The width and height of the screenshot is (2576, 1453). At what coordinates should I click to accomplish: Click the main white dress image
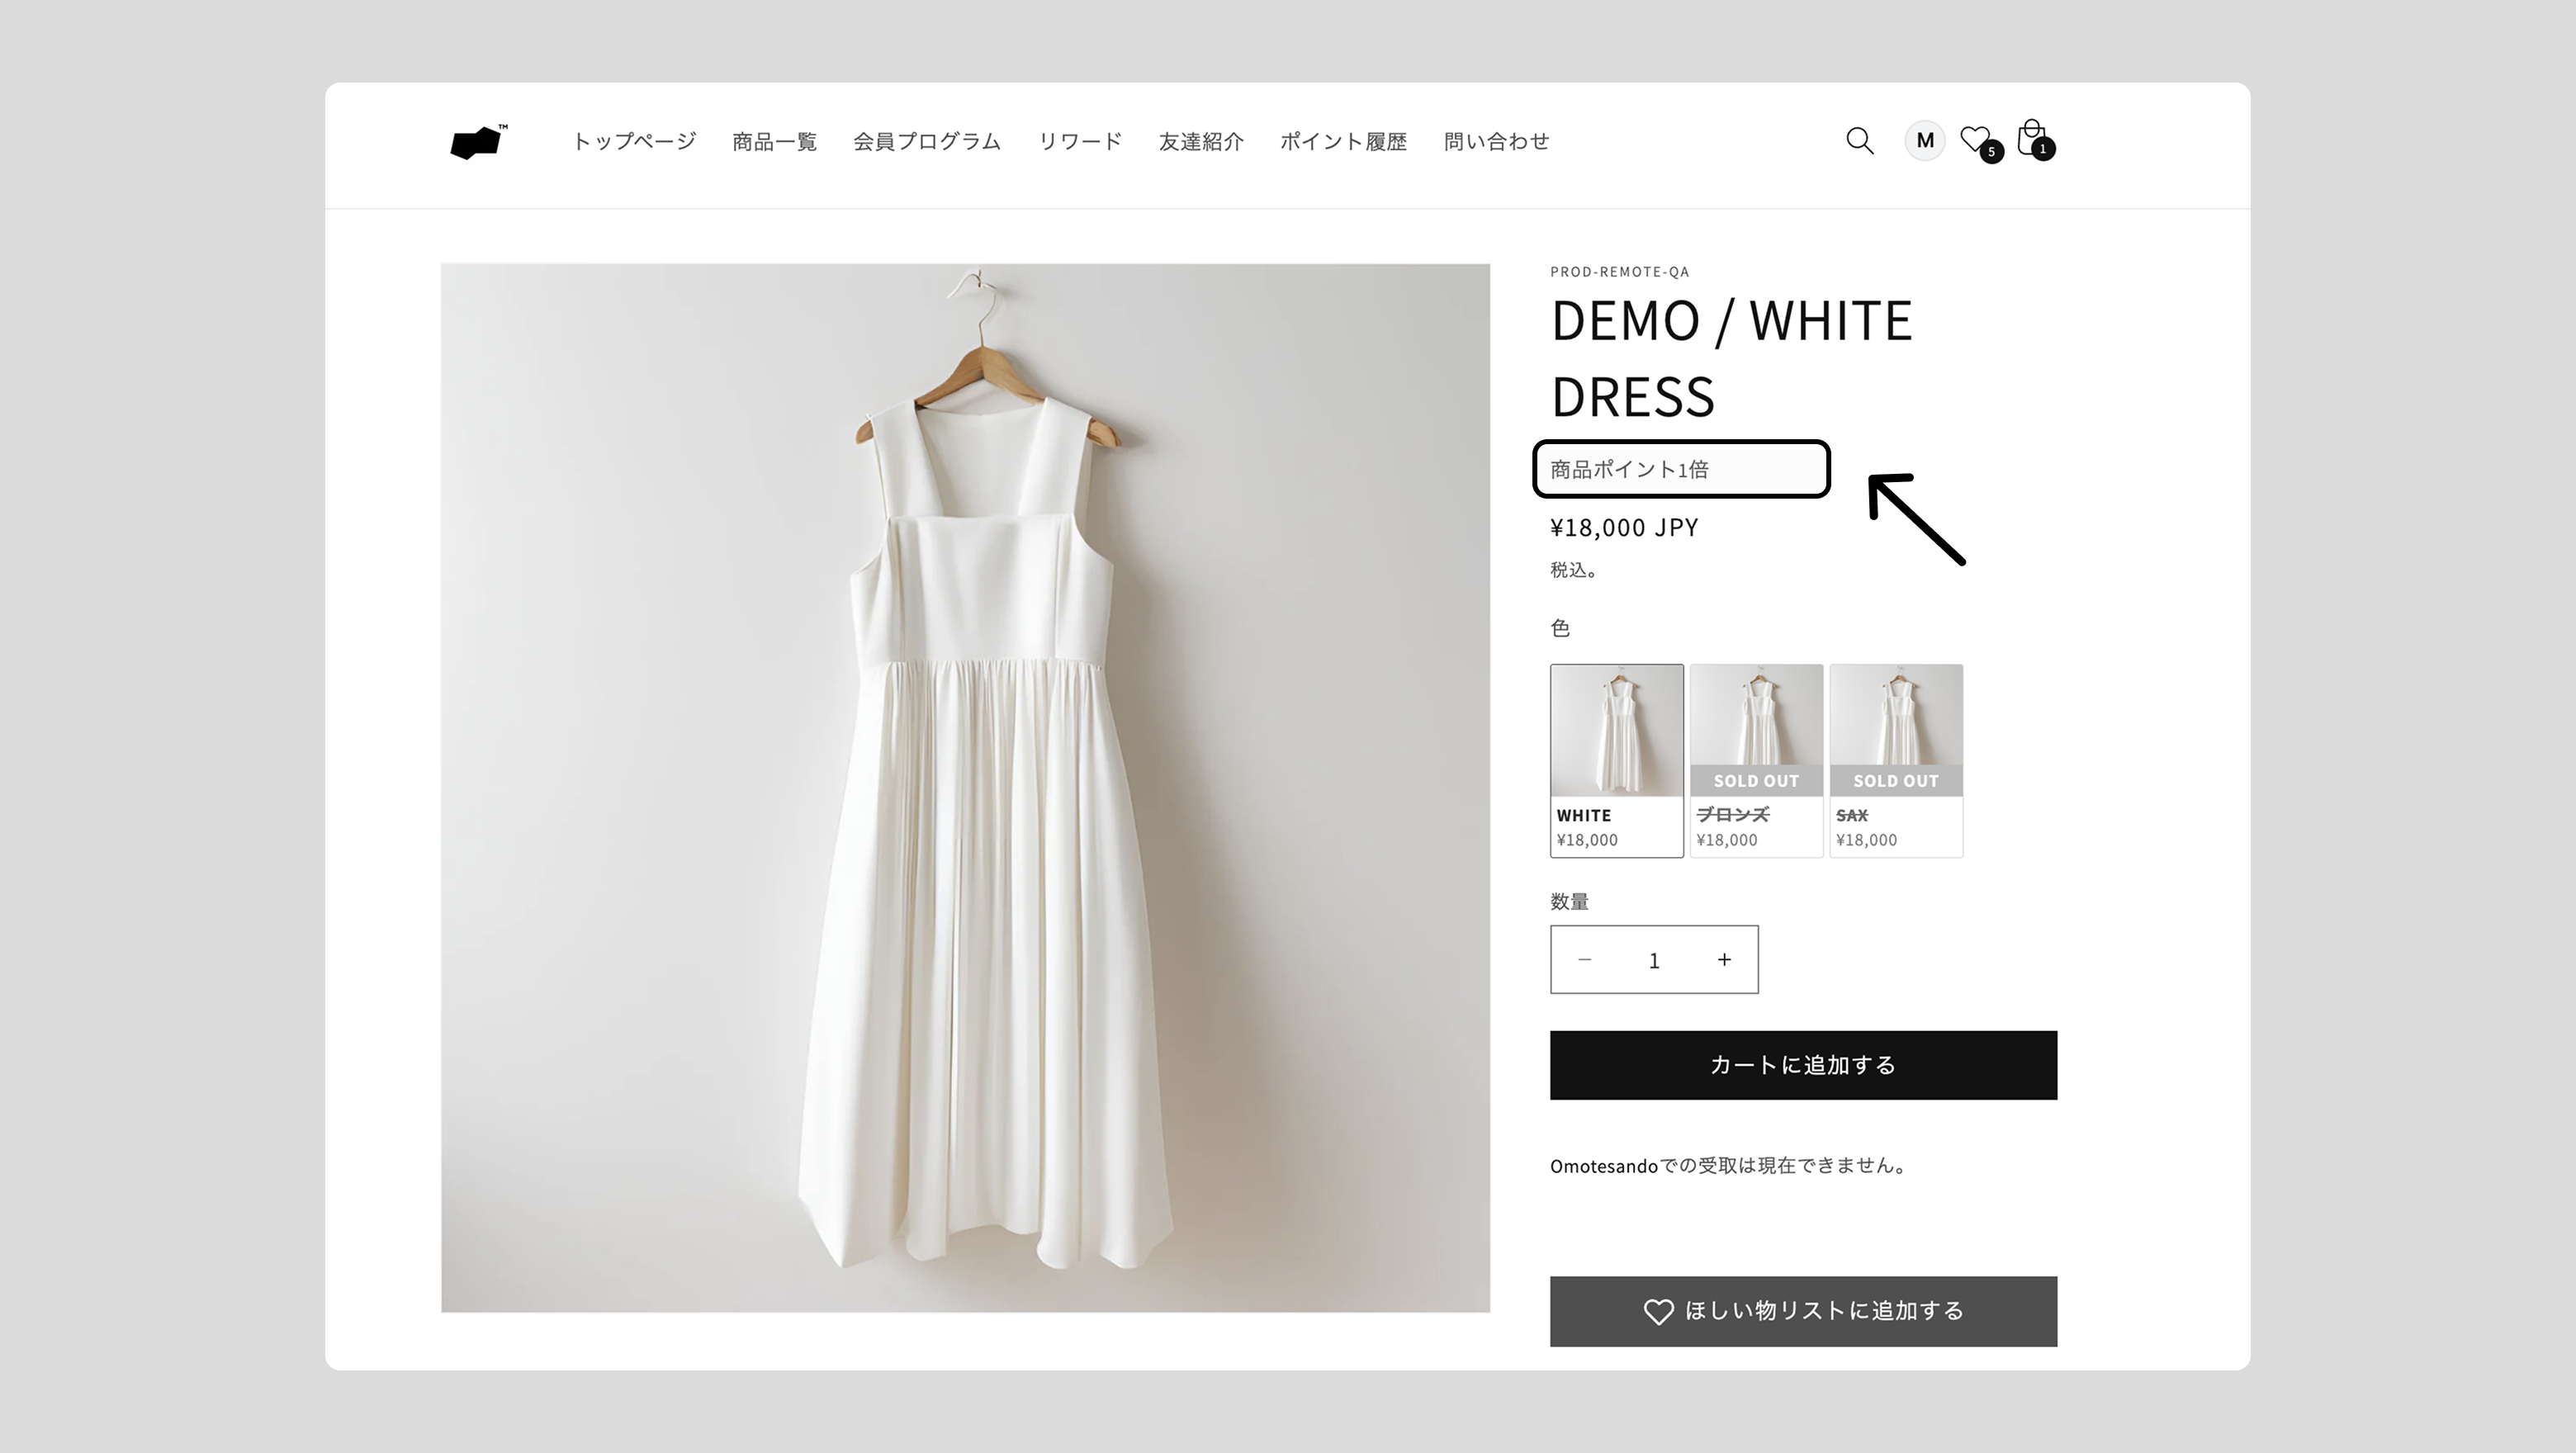(x=965, y=788)
